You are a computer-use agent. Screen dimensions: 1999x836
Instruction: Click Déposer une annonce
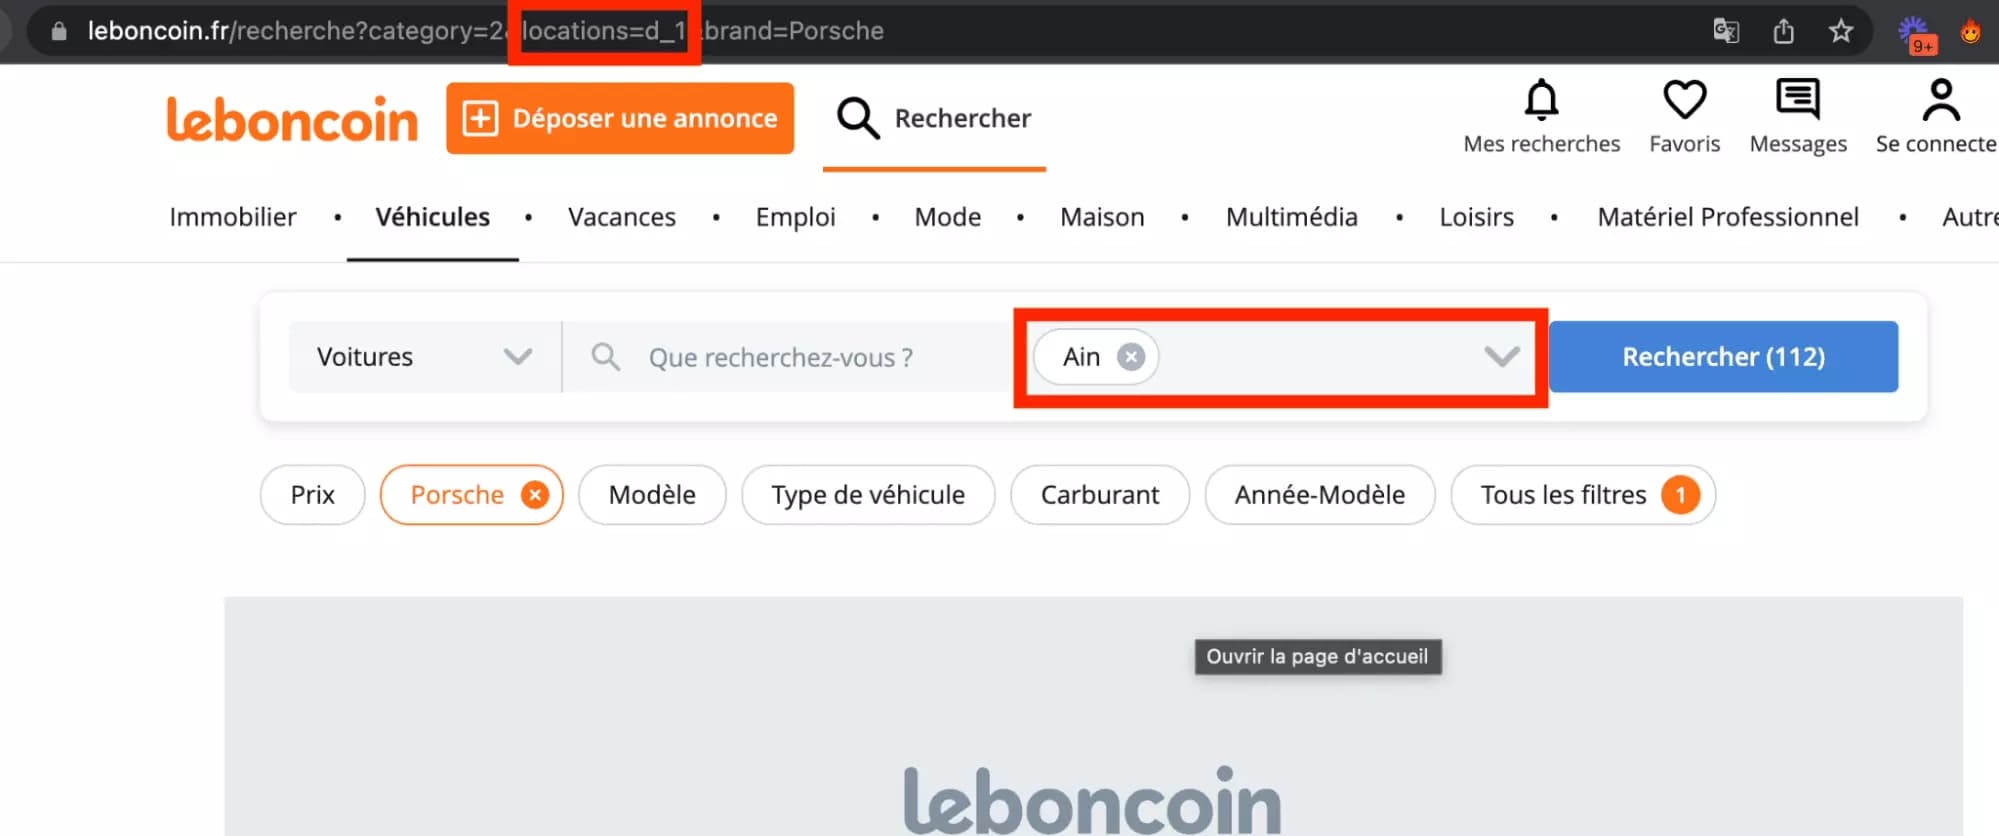point(620,118)
